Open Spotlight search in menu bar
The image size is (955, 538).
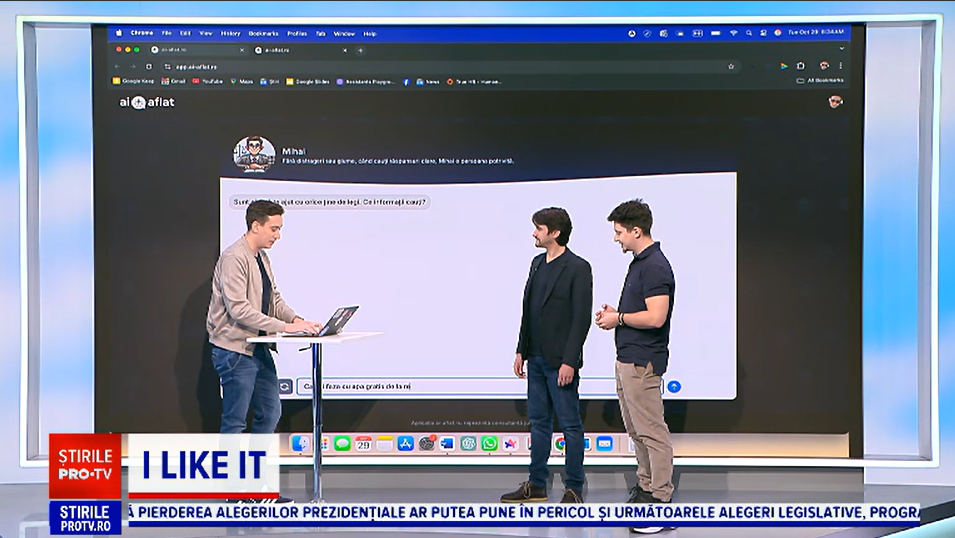[749, 33]
